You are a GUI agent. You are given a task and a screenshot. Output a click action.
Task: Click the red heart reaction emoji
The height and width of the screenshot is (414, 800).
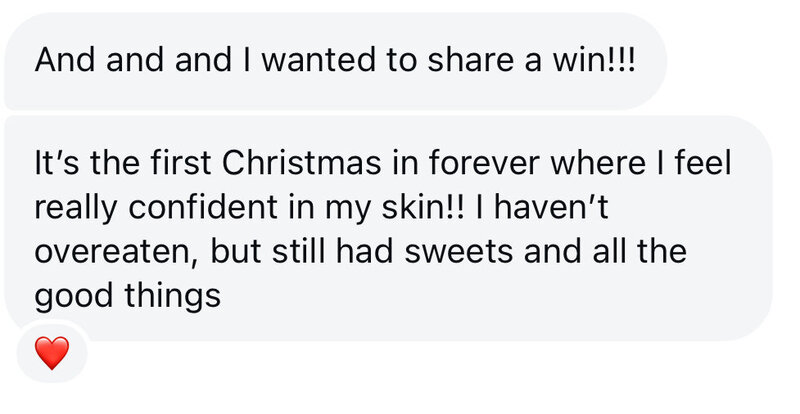click(52, 352)
